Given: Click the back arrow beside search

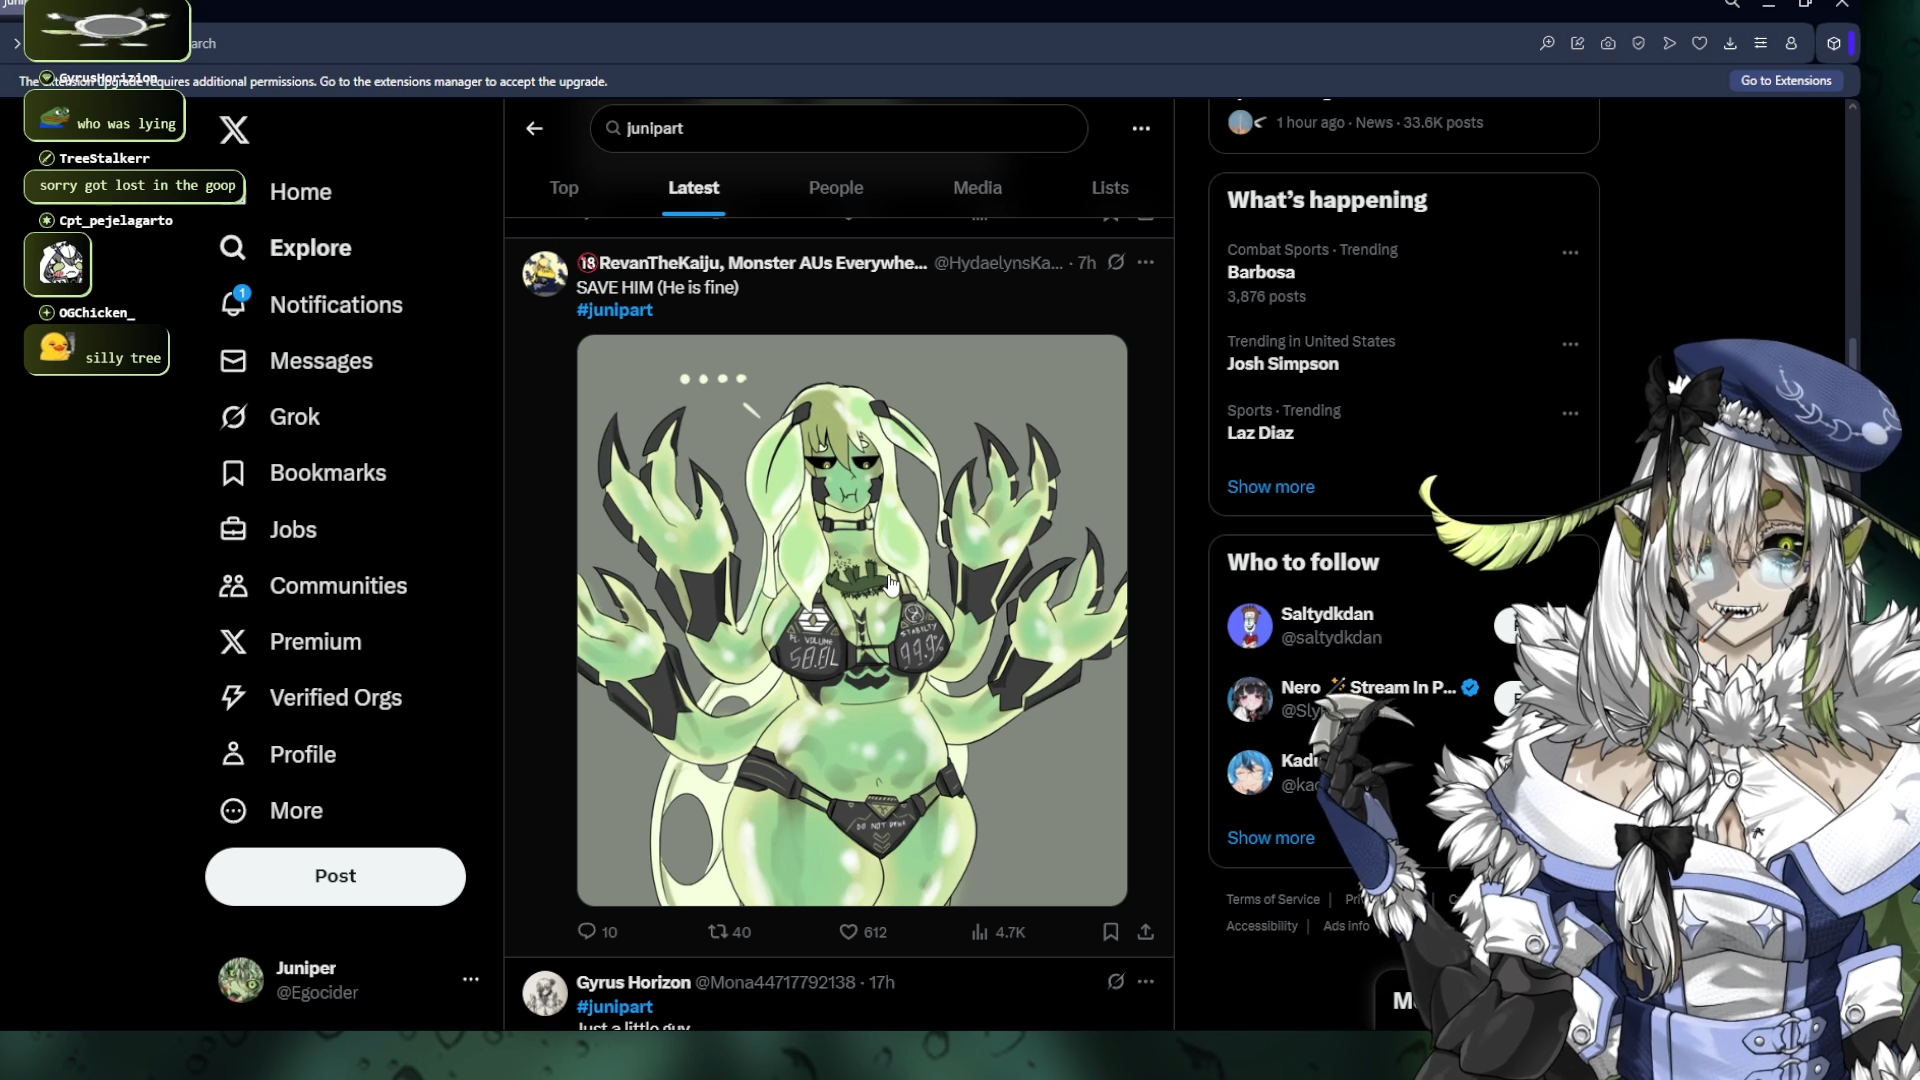Looking at the screenshot, I should click(x=535, y=128).
